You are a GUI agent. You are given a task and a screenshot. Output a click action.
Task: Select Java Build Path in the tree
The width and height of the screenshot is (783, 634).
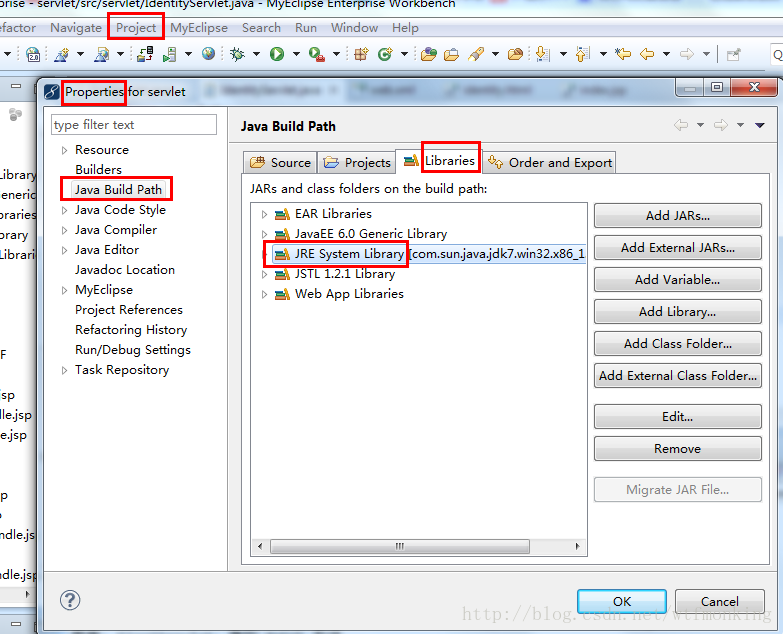(118, 190)
